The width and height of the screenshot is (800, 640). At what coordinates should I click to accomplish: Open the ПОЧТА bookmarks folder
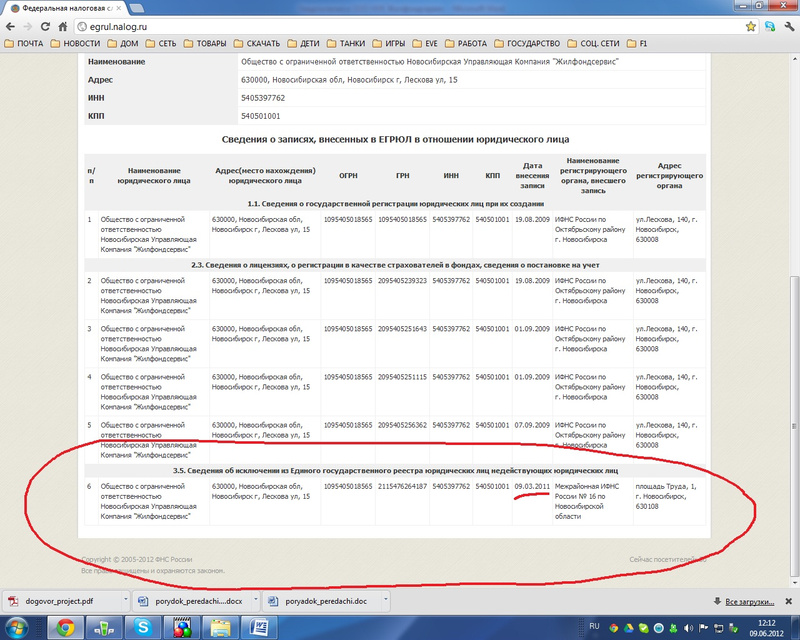(x=25, y=44)
